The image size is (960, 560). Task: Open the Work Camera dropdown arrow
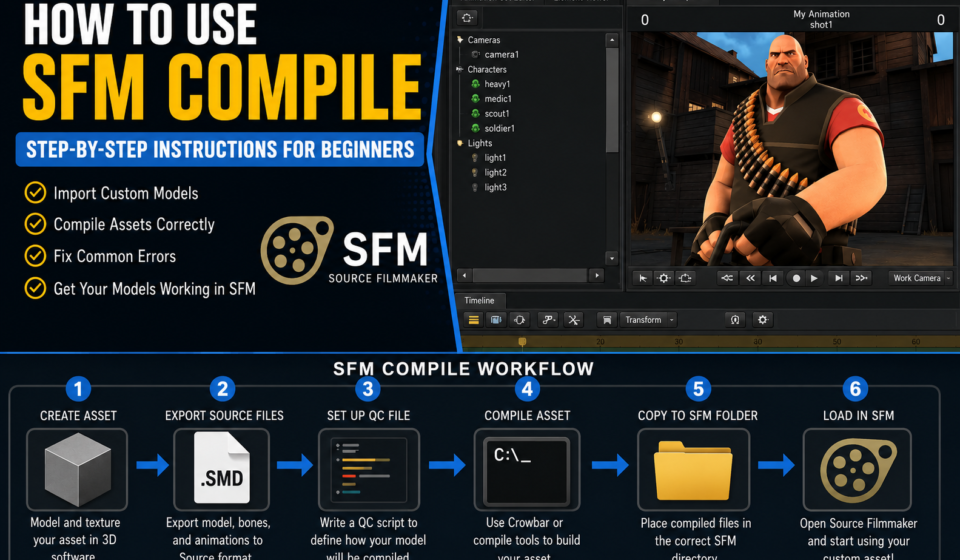click(948, 278)
